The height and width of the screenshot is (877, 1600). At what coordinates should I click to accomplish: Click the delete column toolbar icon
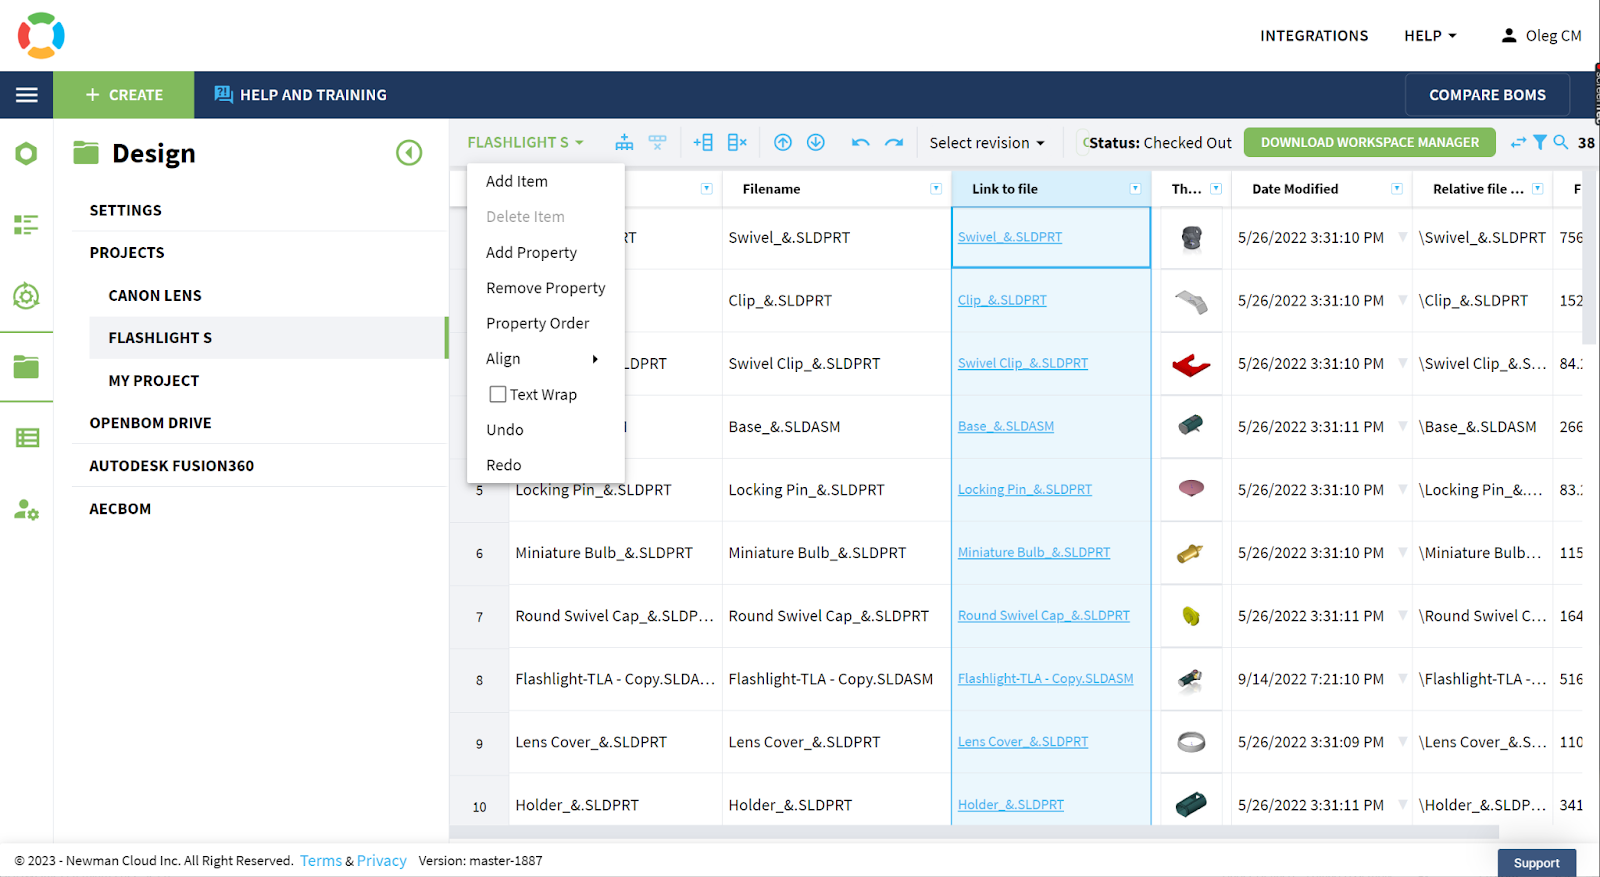737,143
